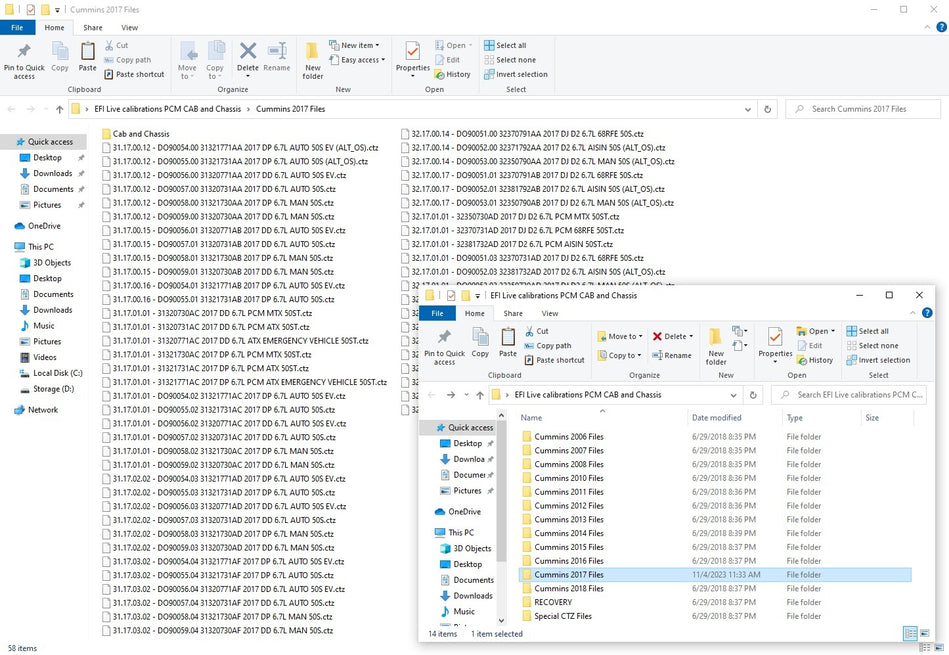The width and height of the screenshot is (949, 655).
Task: Click the Delete icon in the Cummins 2017 window ribbon
Action: (248, 58)
